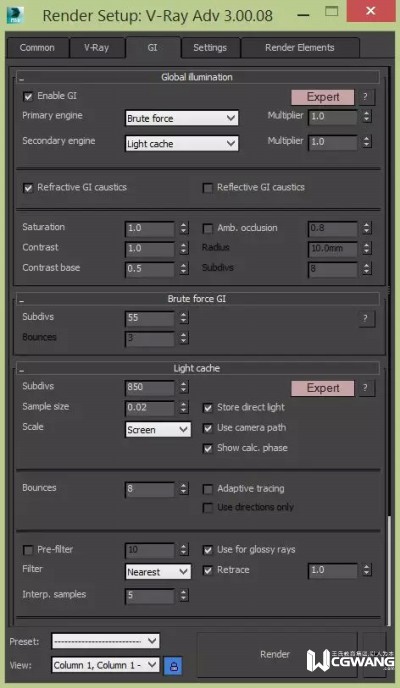Click Primary engine Multiplier value field
This screenshot has height=688, width=400.
point(333,117)
